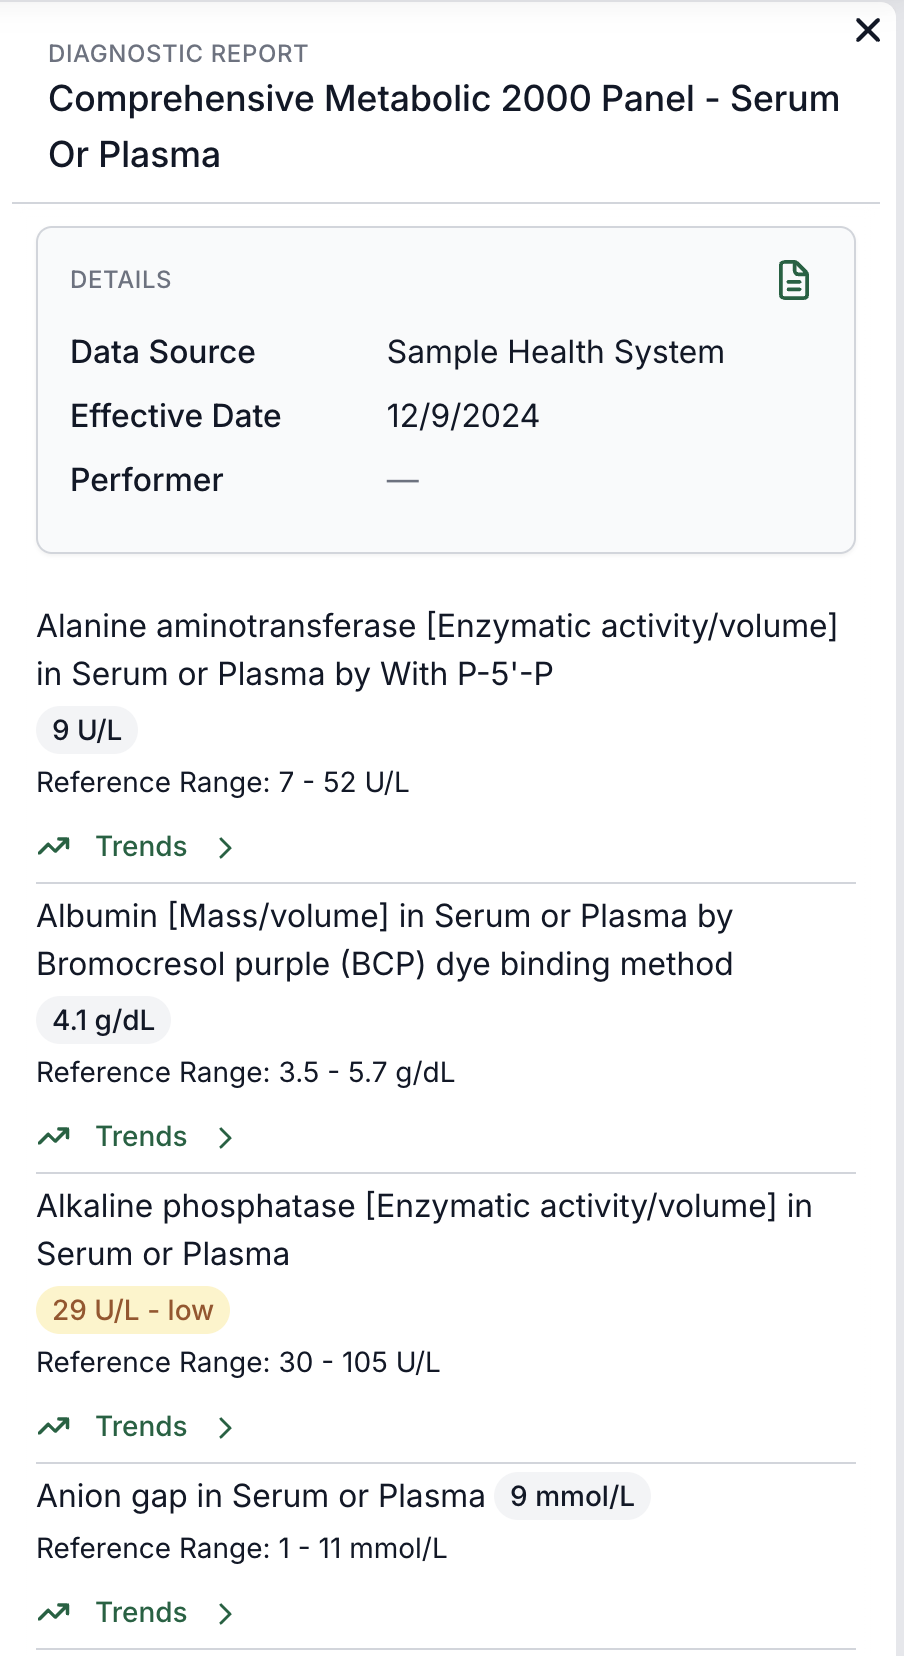Screen dimensions: 904x1656
Task: Click the trend graph icon below Alanine aminotransferase
Action: point(55,846)
